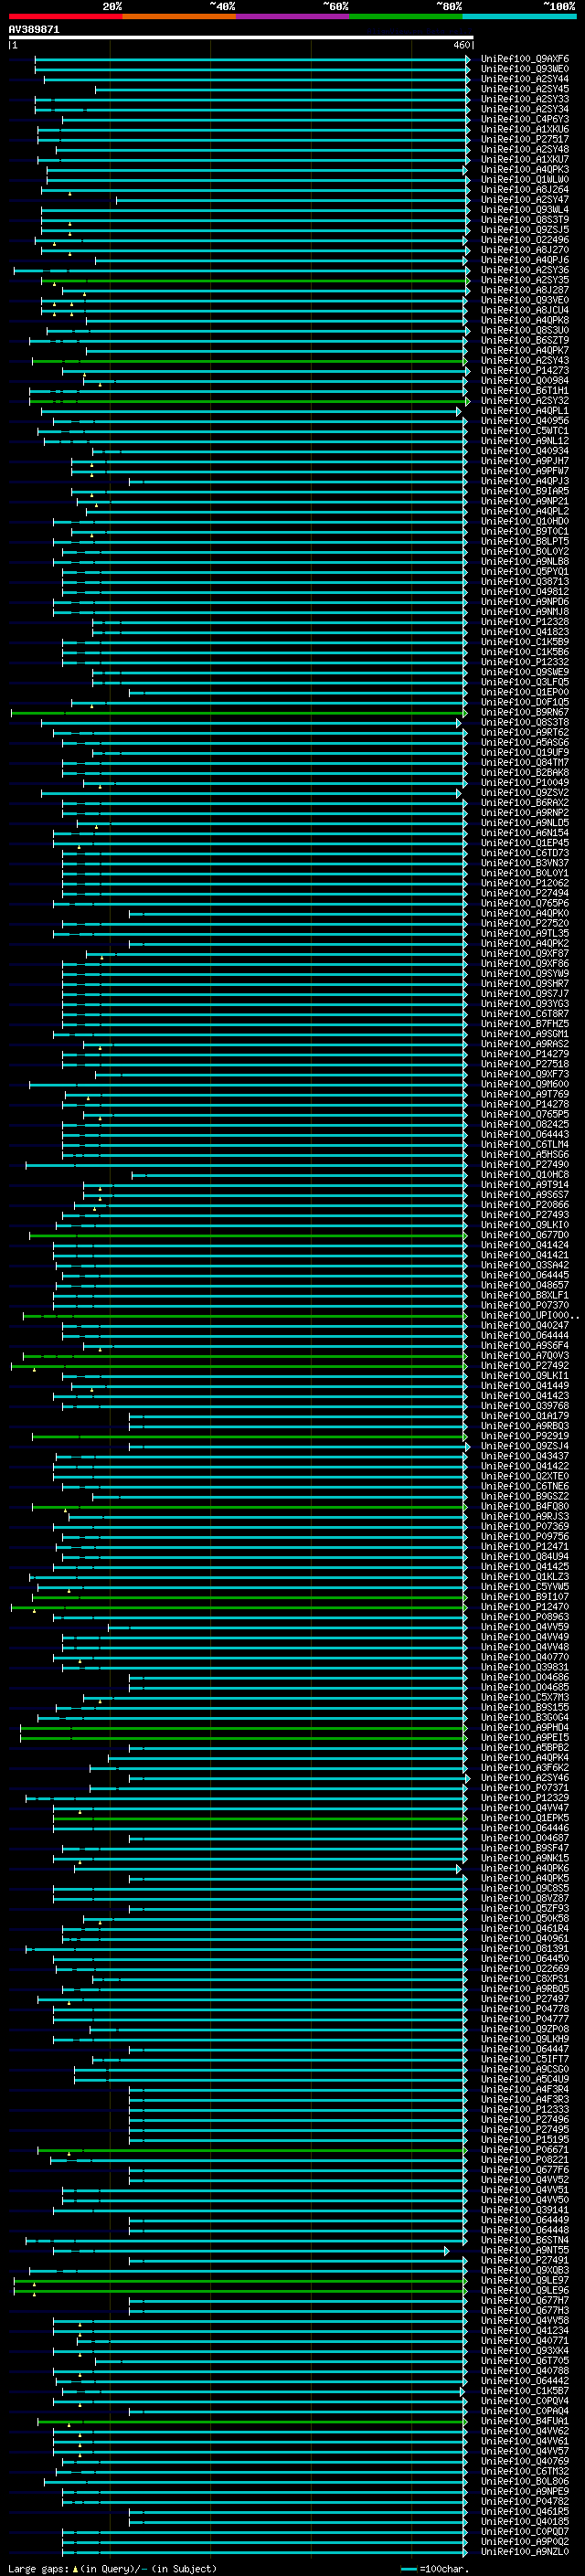Click the green ~80% identity legend segment
Screen dimensions: 585x2576
coord(406,17)
